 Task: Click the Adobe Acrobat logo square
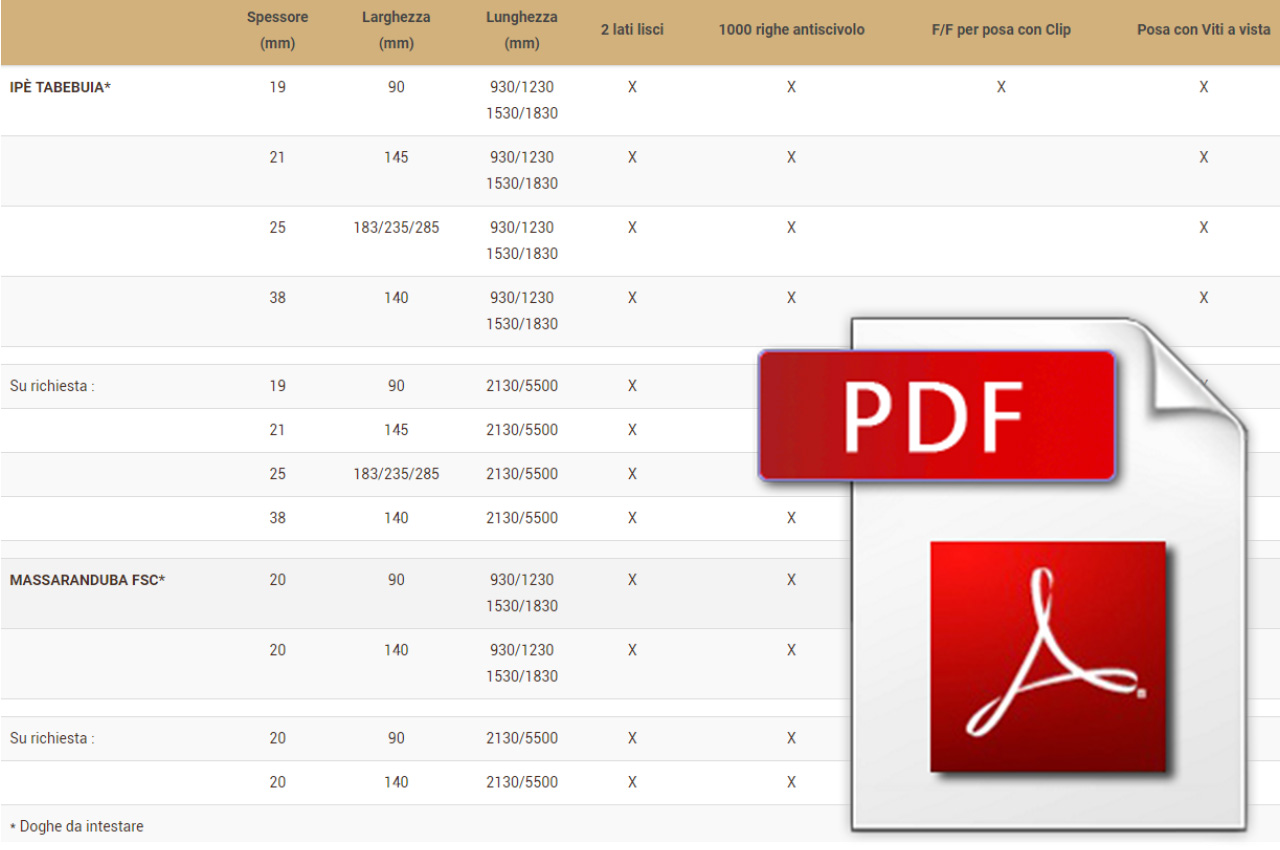(x=1048, y=657)
